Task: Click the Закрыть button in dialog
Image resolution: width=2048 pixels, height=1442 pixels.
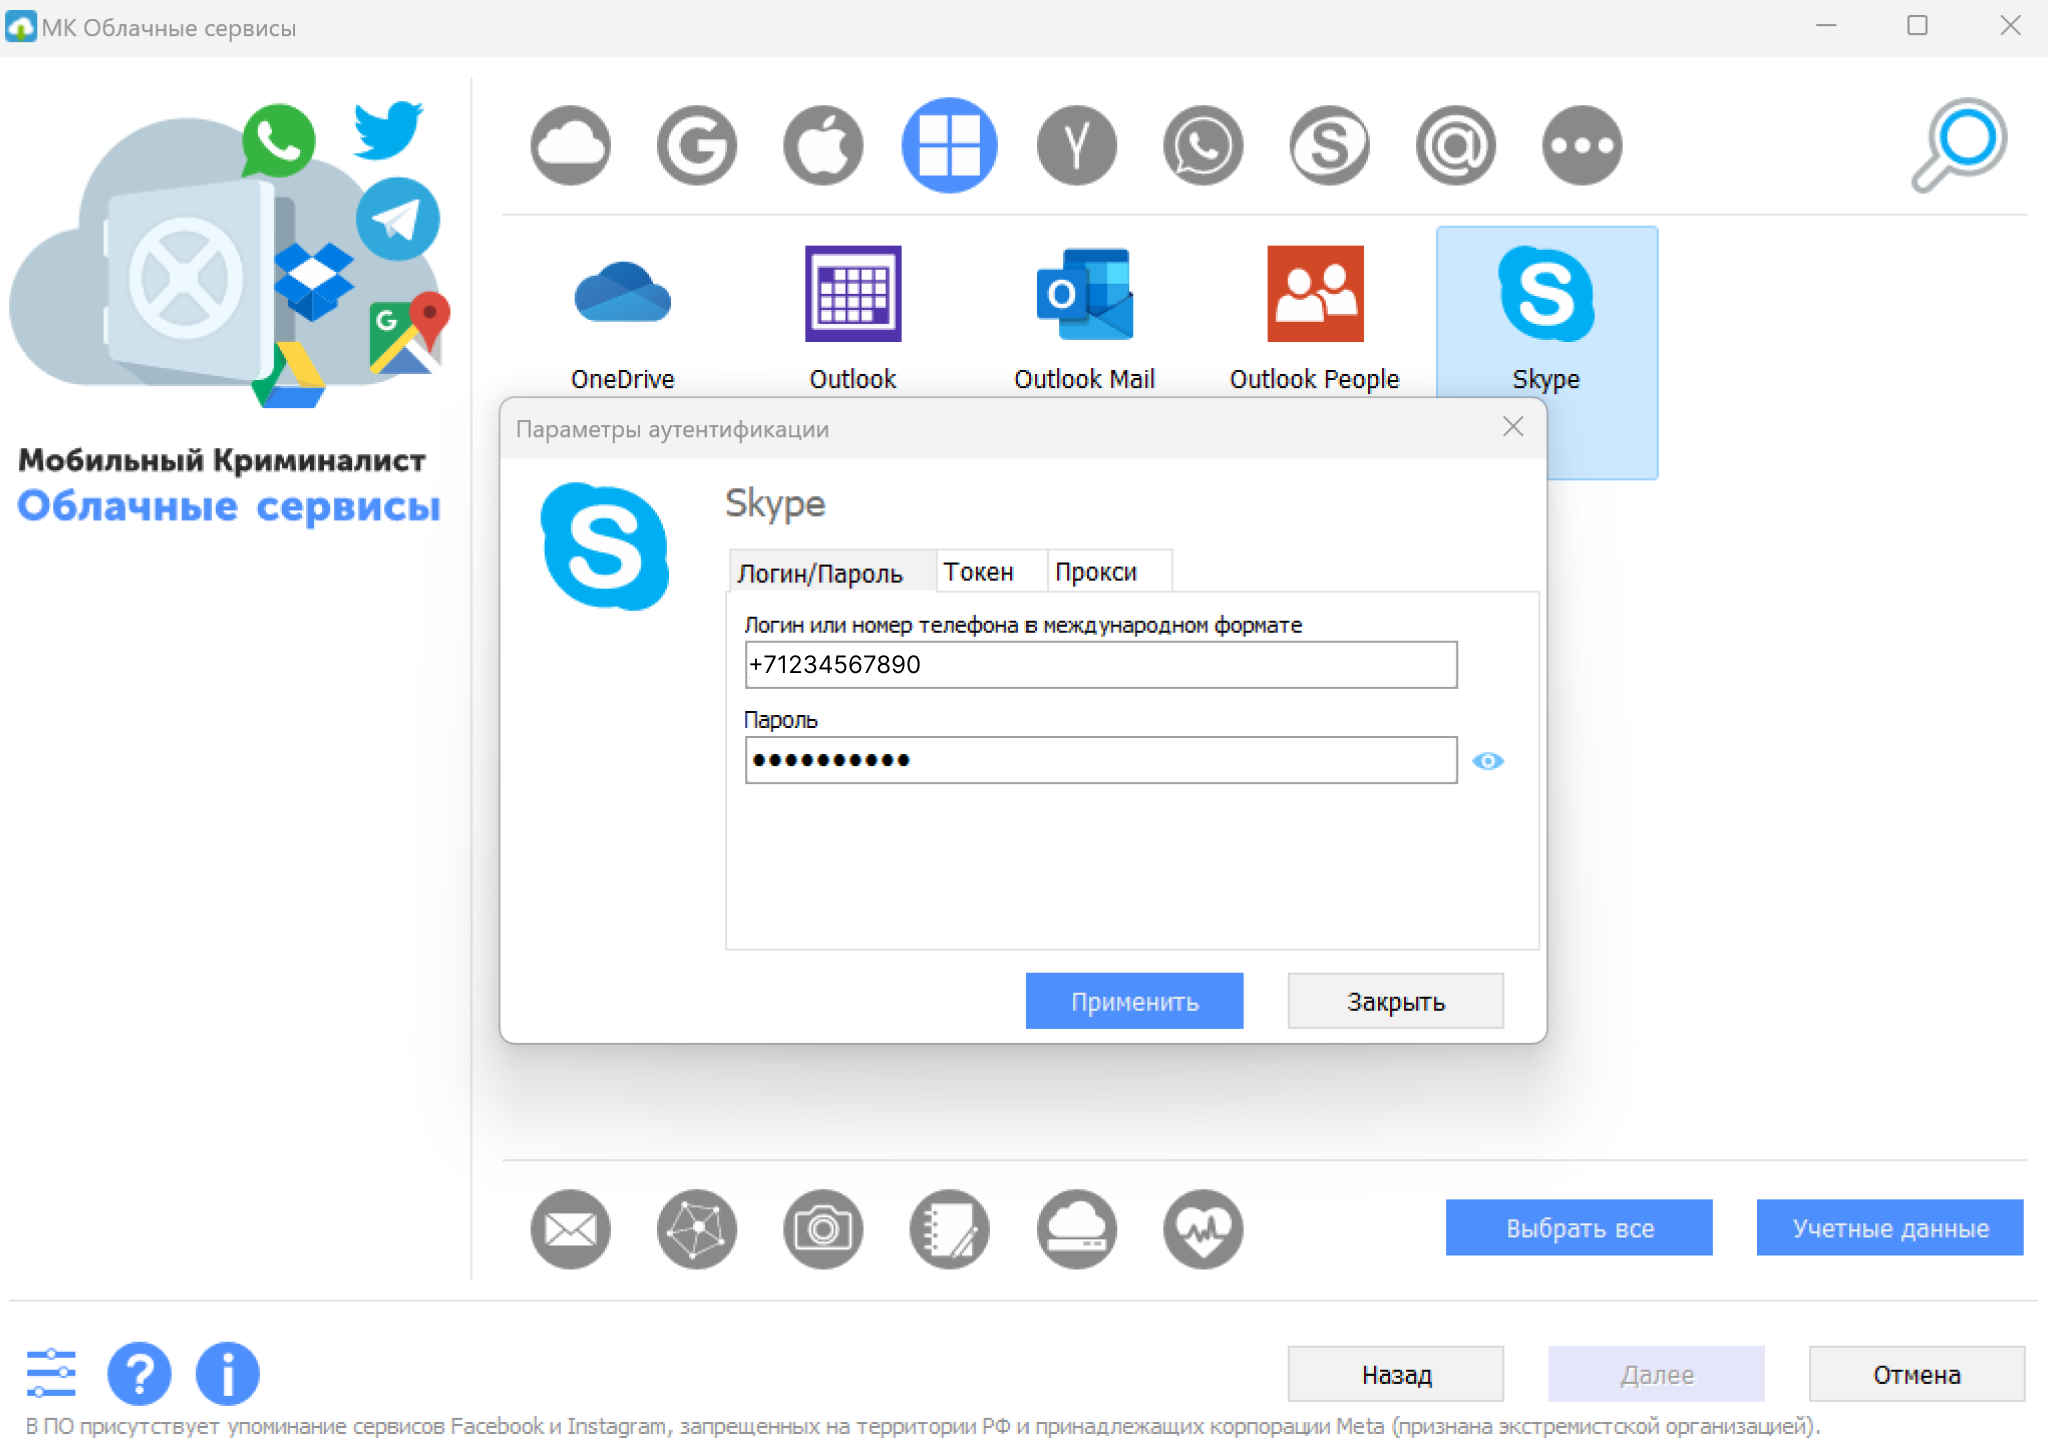Action: tap(1395, 1001)
